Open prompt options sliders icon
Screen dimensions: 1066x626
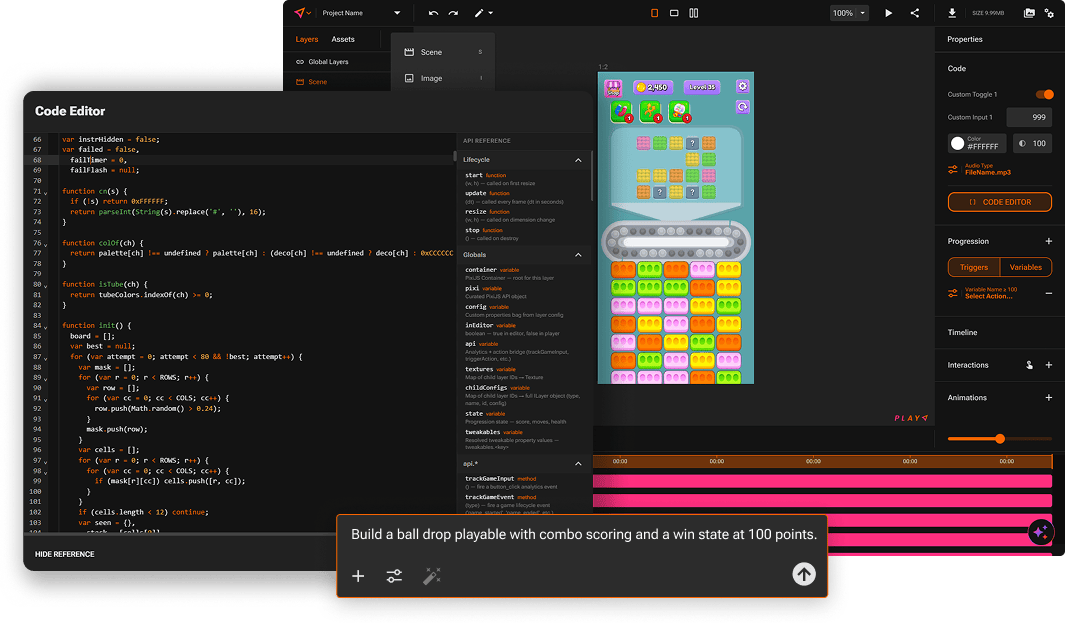[x=394, y=576]
